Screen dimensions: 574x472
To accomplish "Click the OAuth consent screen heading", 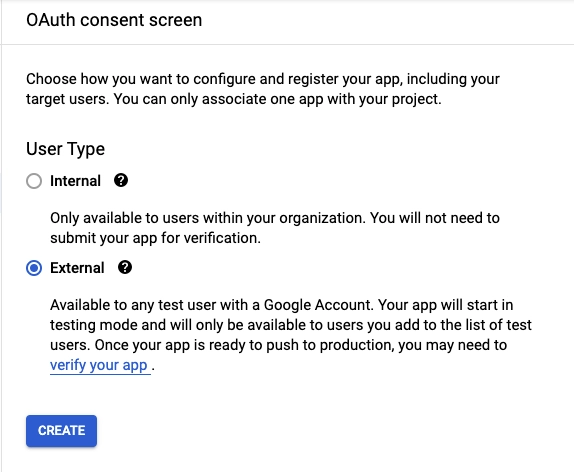I will [x=114, y=20].
